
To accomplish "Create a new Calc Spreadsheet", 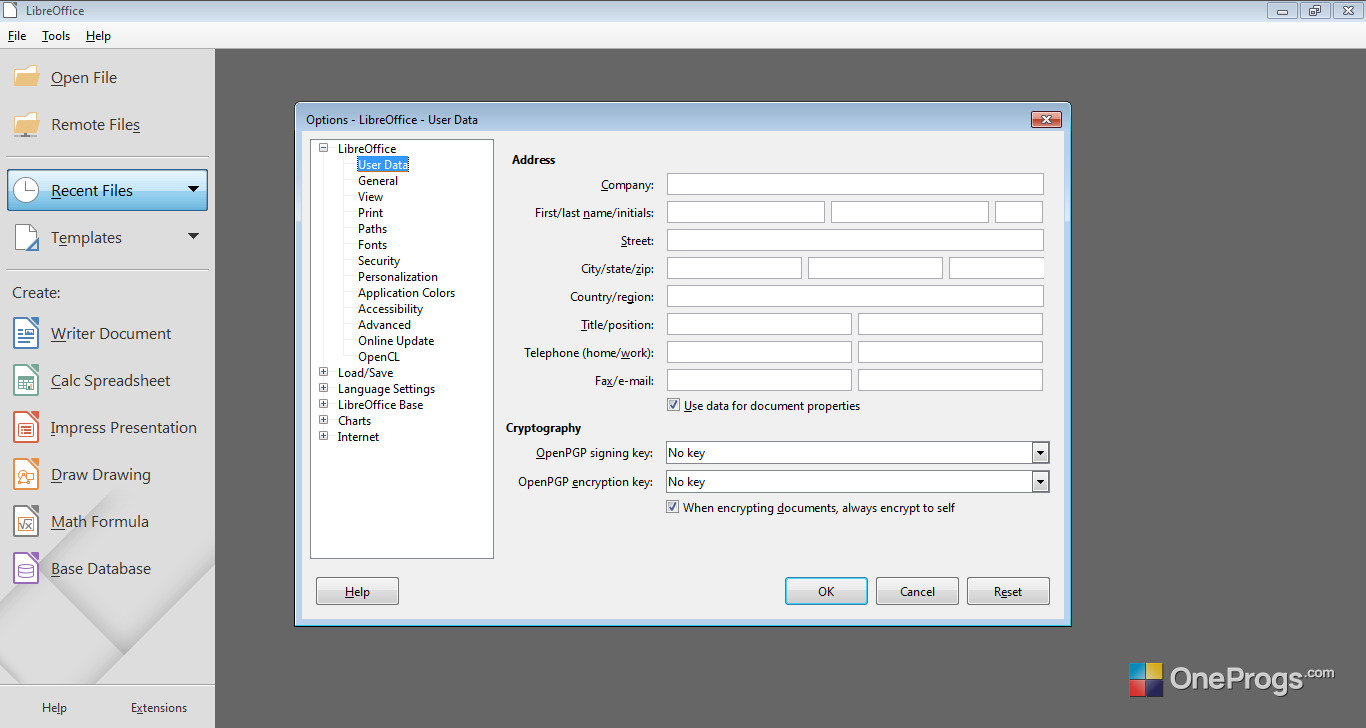I will click(91, 380).
